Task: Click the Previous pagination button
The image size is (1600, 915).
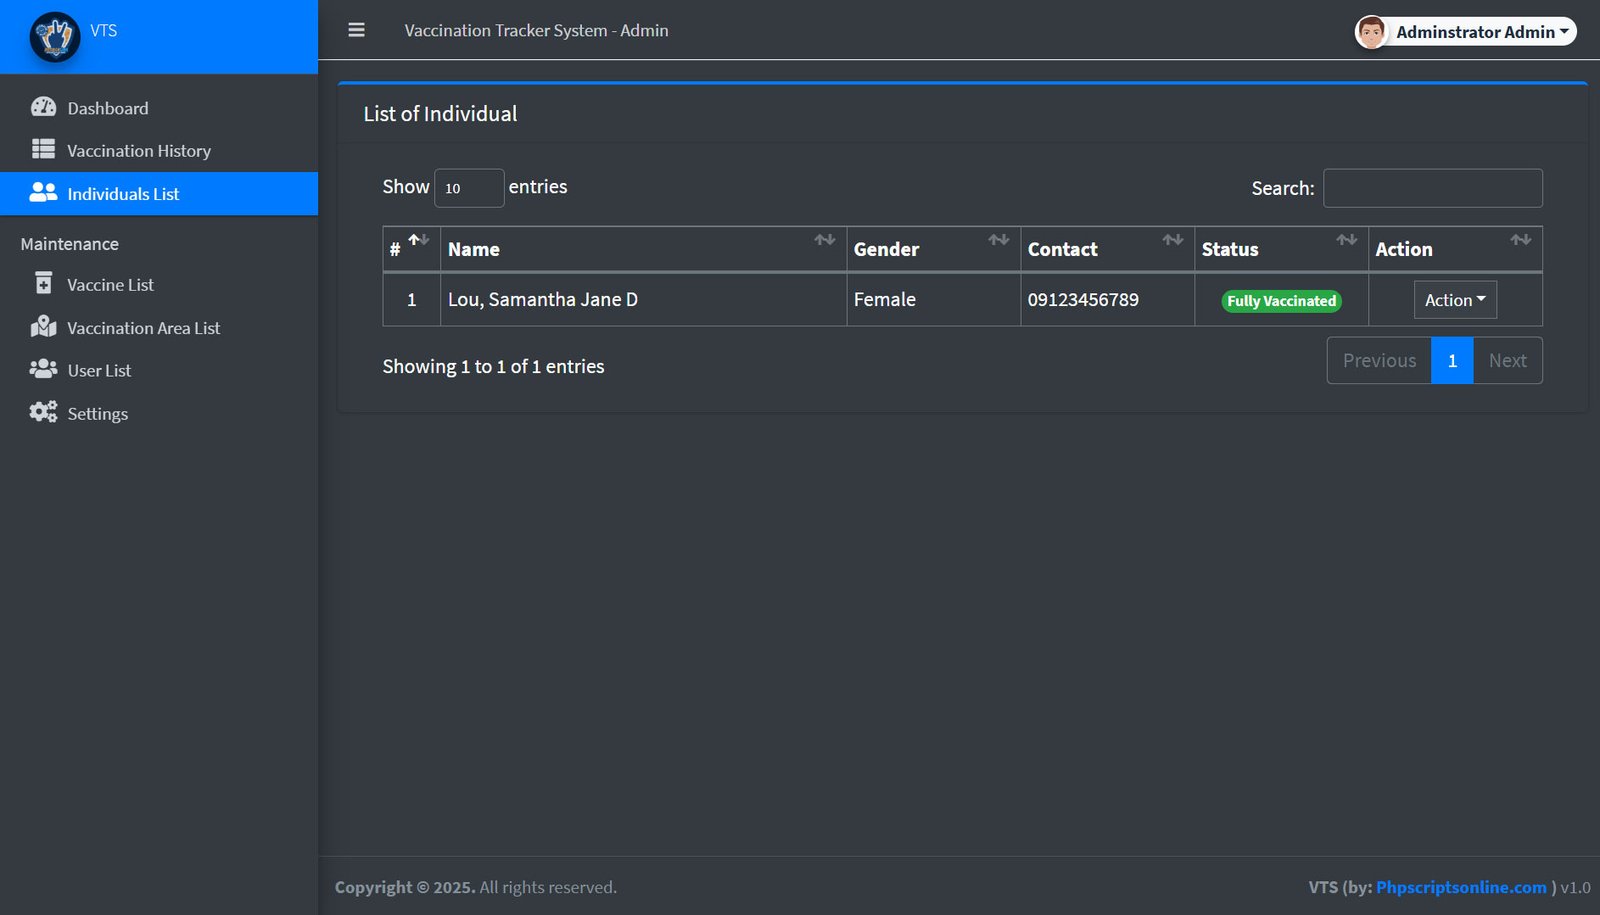Action: [x=1379, y=360]
